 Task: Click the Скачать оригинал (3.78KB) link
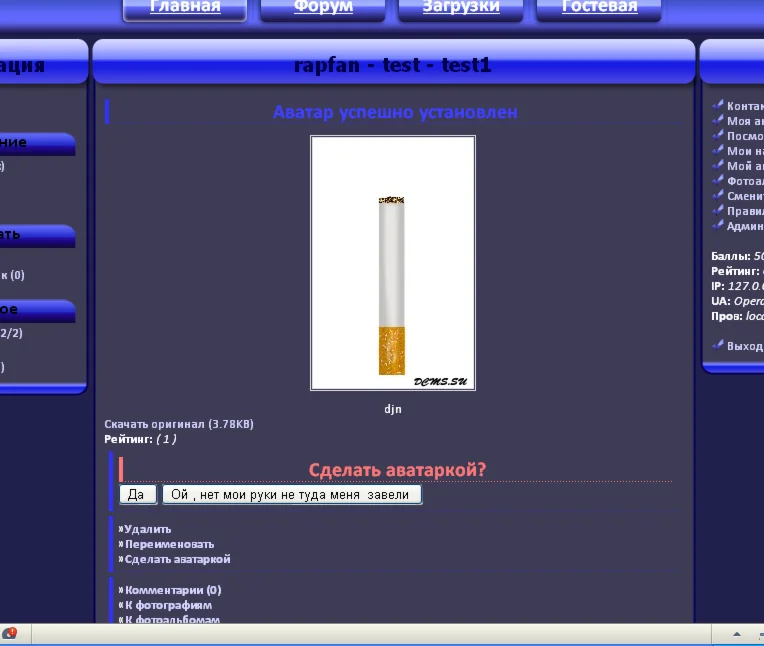179,424
